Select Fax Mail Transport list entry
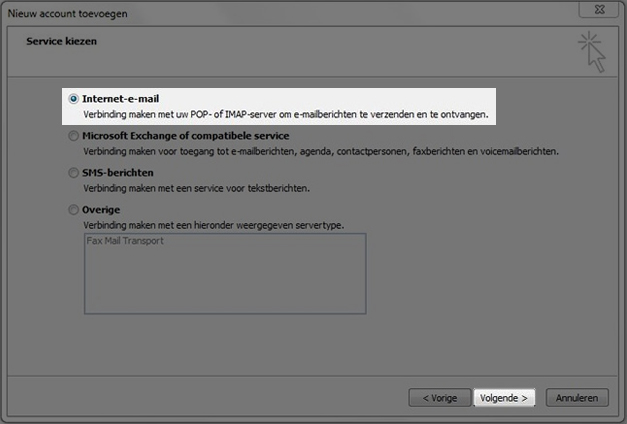This screenshot has width=627, height=424. 125,241
